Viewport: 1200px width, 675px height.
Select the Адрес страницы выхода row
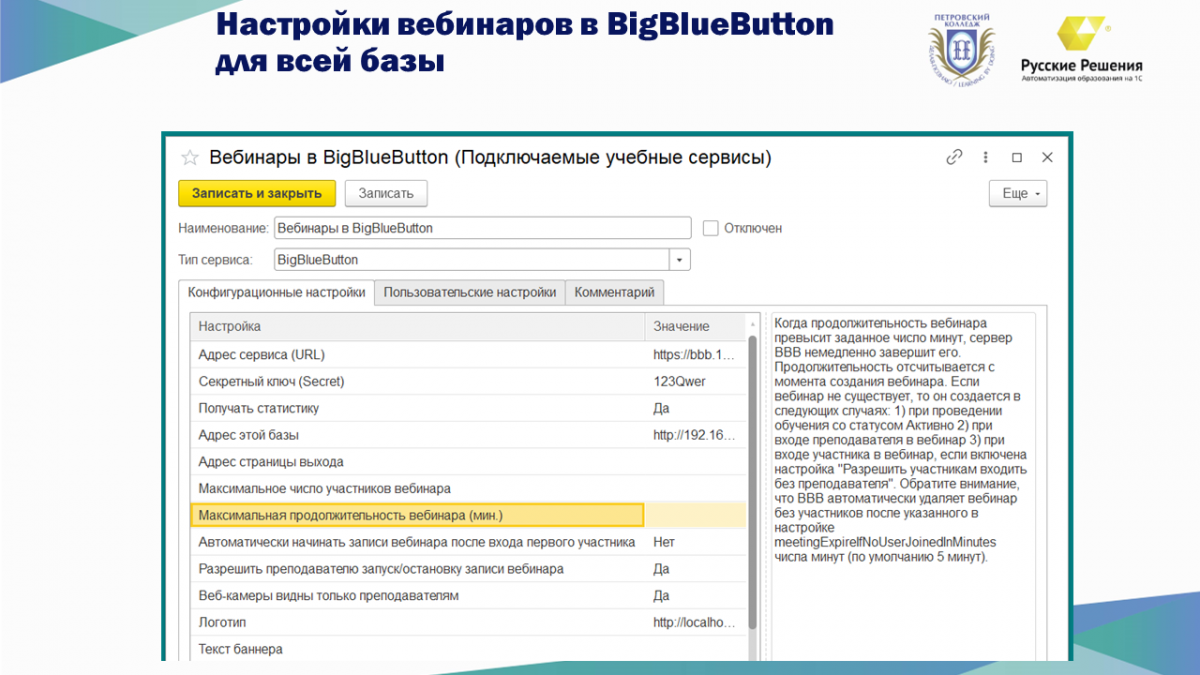(468, 462)
